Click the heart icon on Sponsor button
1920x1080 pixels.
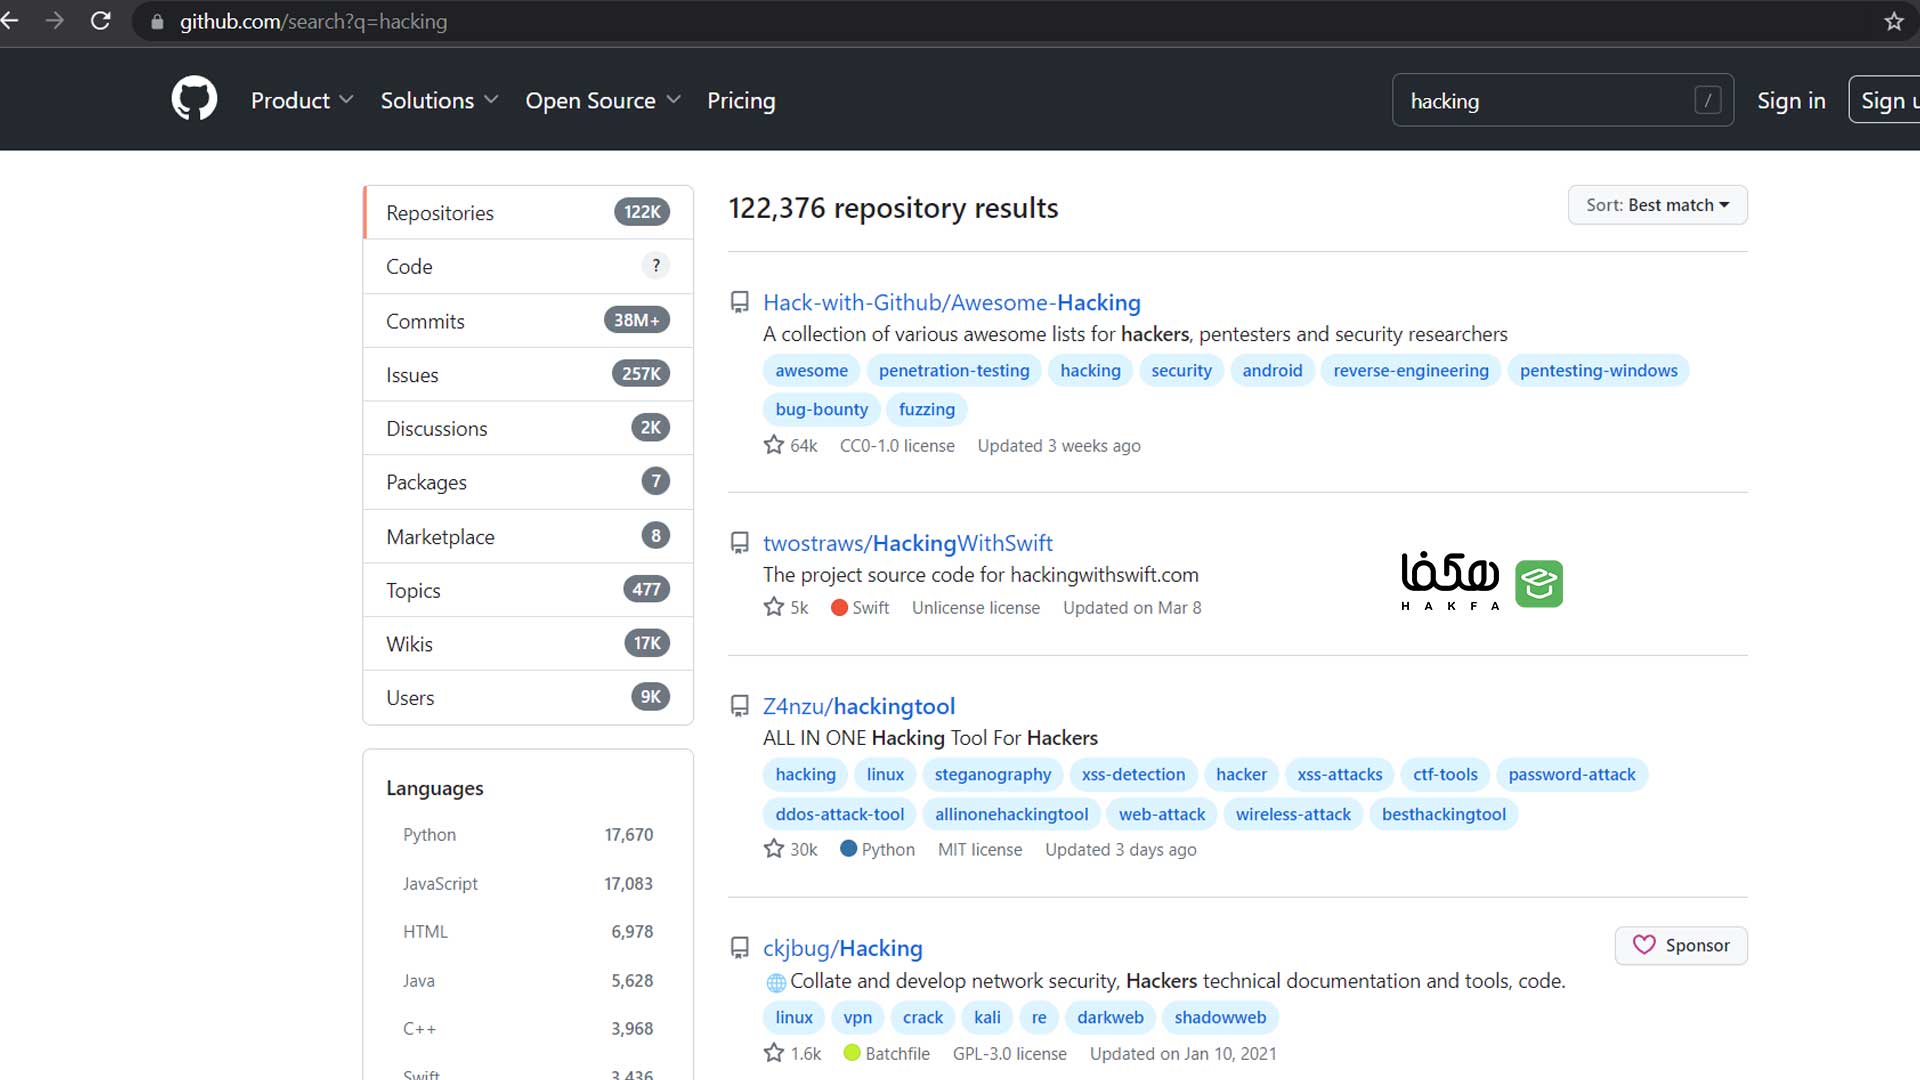point(1644,945)
